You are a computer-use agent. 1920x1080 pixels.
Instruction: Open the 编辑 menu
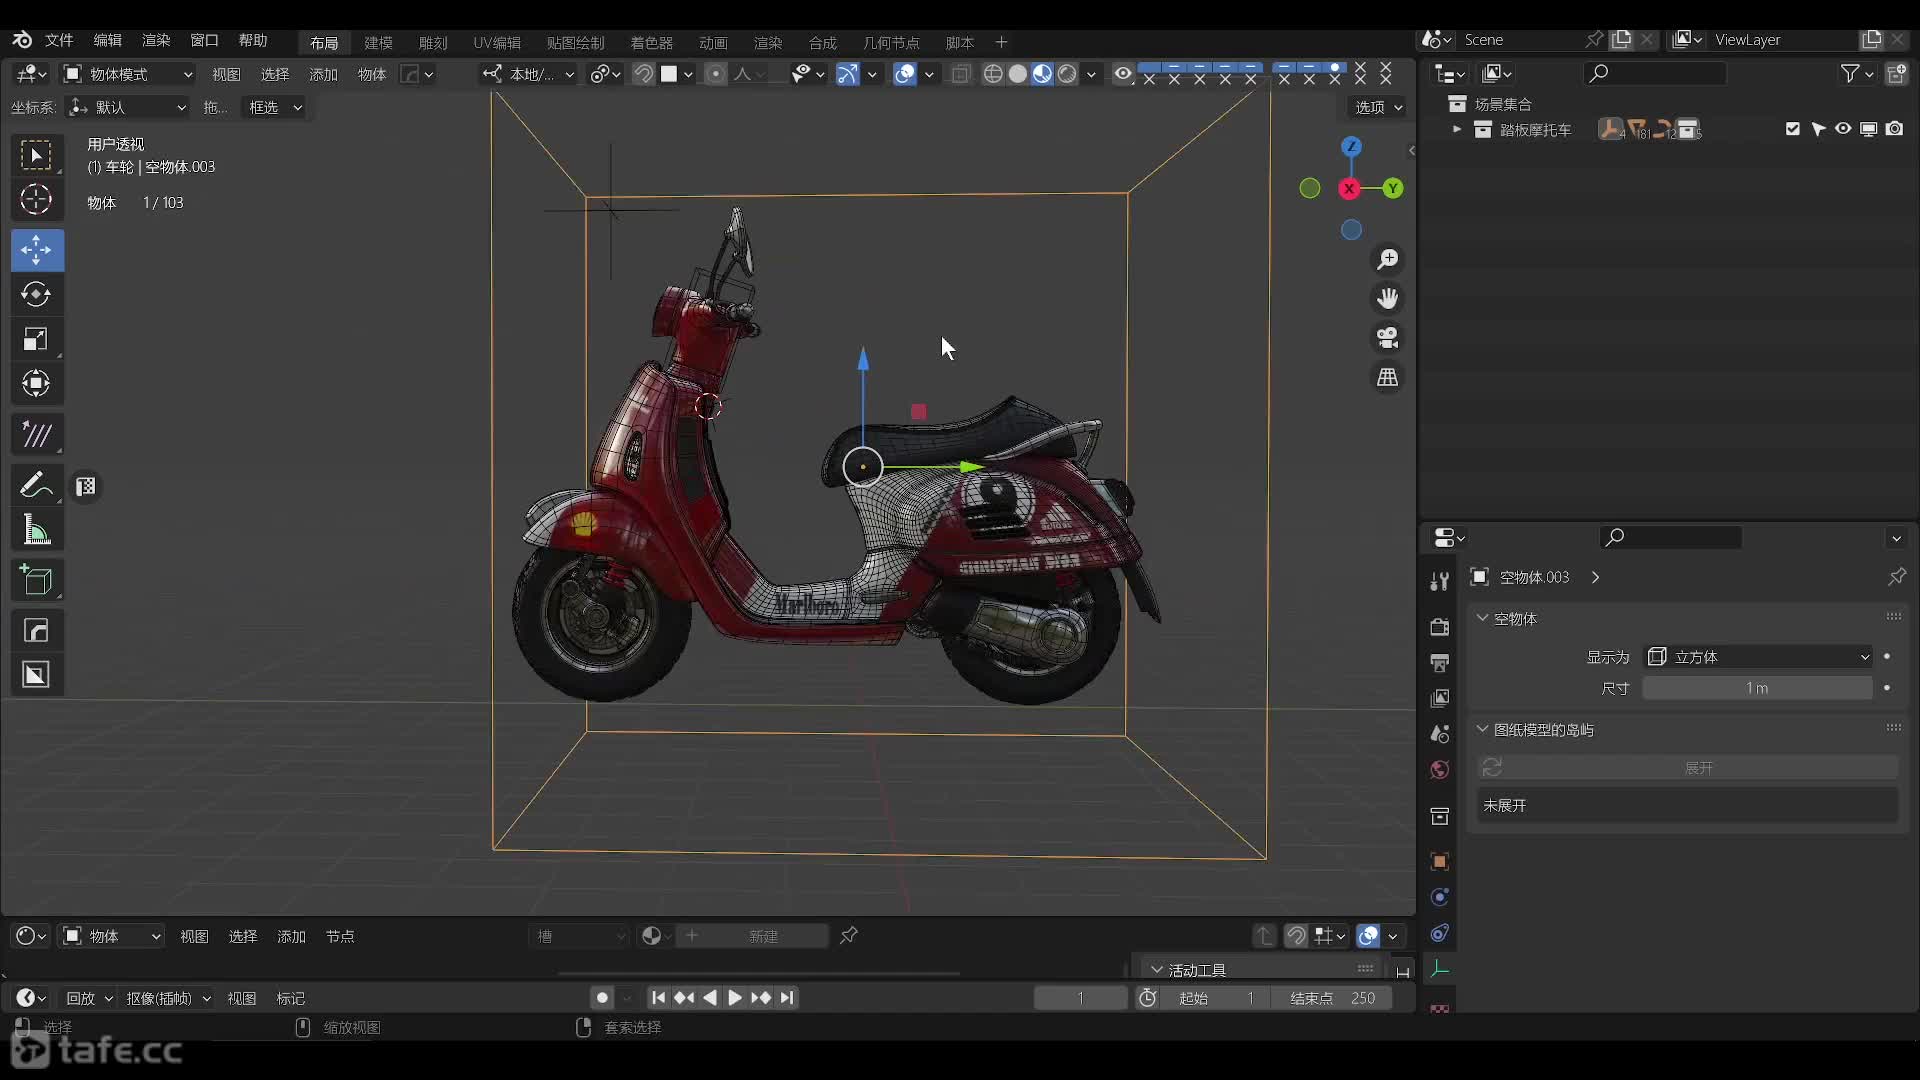tap(107, 40)
